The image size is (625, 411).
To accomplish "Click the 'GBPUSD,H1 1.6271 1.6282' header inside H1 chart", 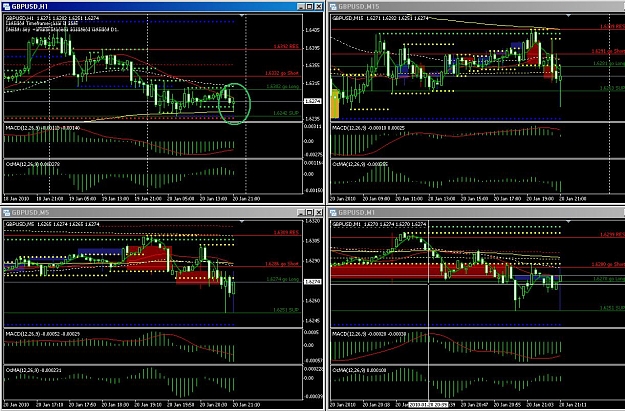I will (39, 18).
